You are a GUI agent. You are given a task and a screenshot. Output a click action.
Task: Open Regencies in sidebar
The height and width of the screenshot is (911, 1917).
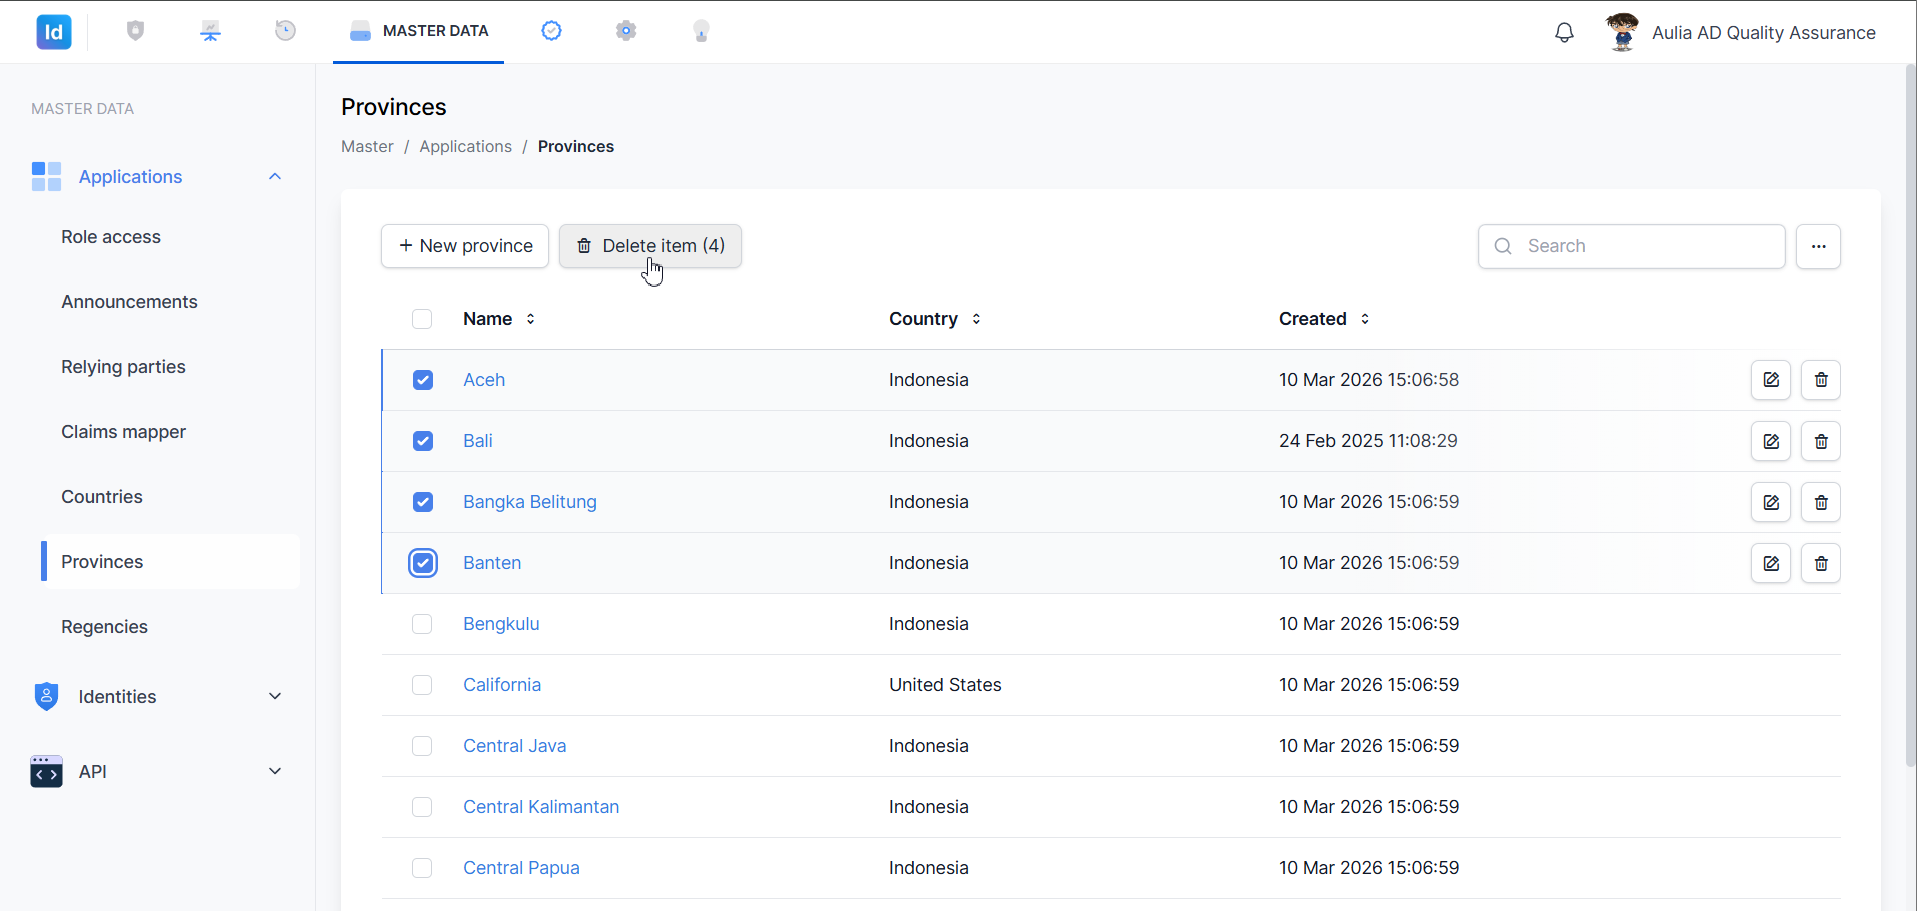(104, 627)
